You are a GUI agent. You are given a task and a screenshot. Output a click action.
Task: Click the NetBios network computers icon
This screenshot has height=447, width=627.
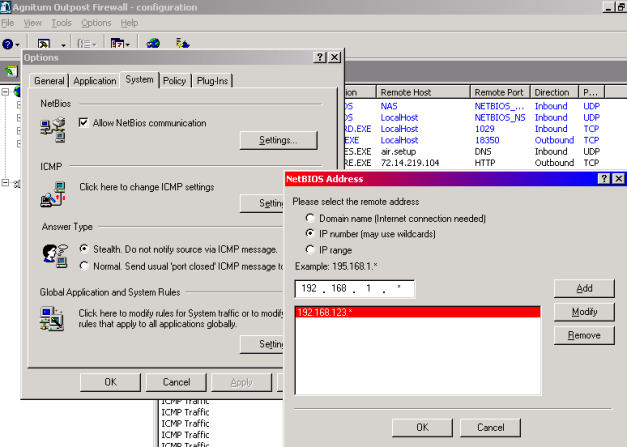tap(53, 127)
